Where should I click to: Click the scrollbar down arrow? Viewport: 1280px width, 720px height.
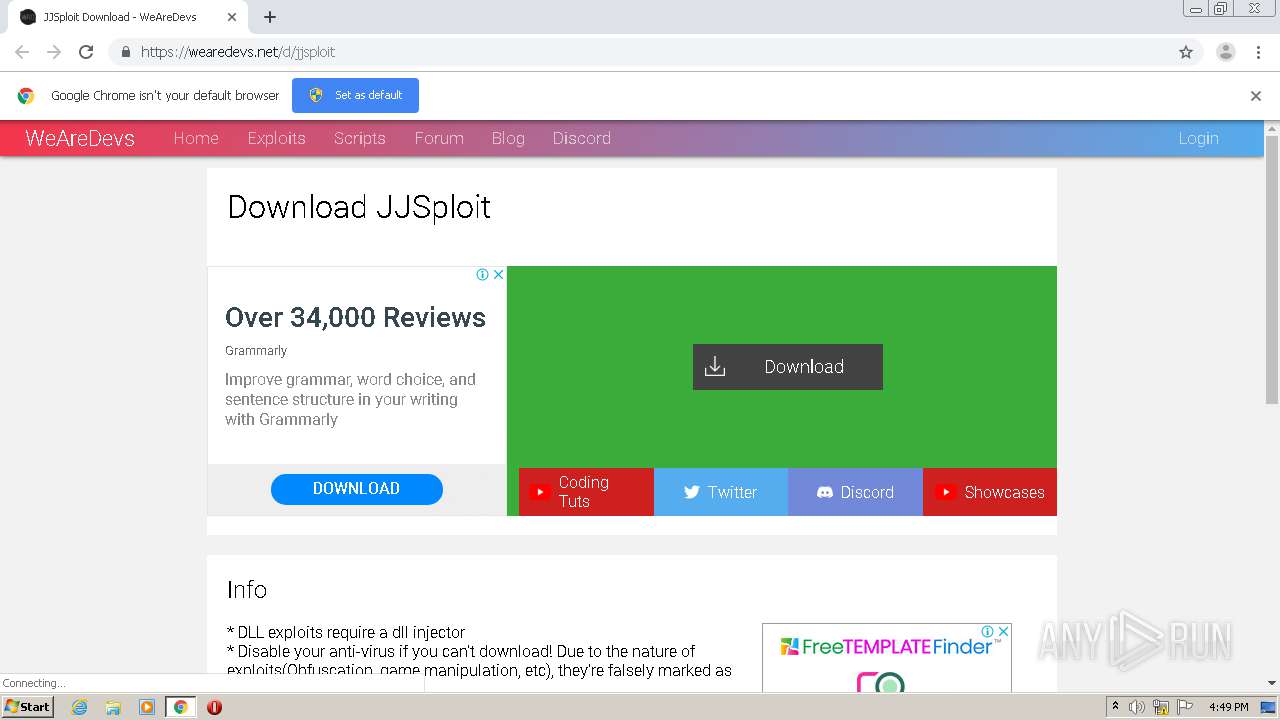click(1272, 683)
